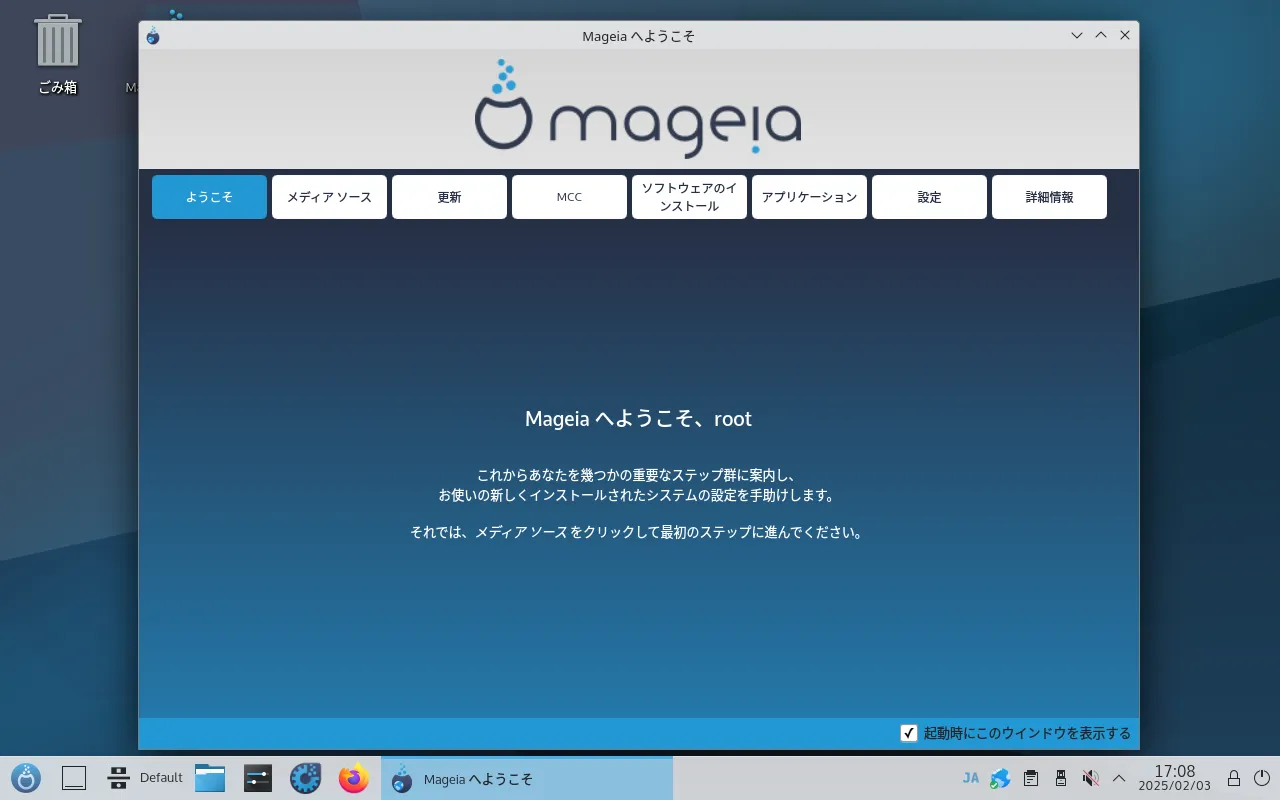
Task: Click the show desktop icon in taskbar
Action: point(75,778)
